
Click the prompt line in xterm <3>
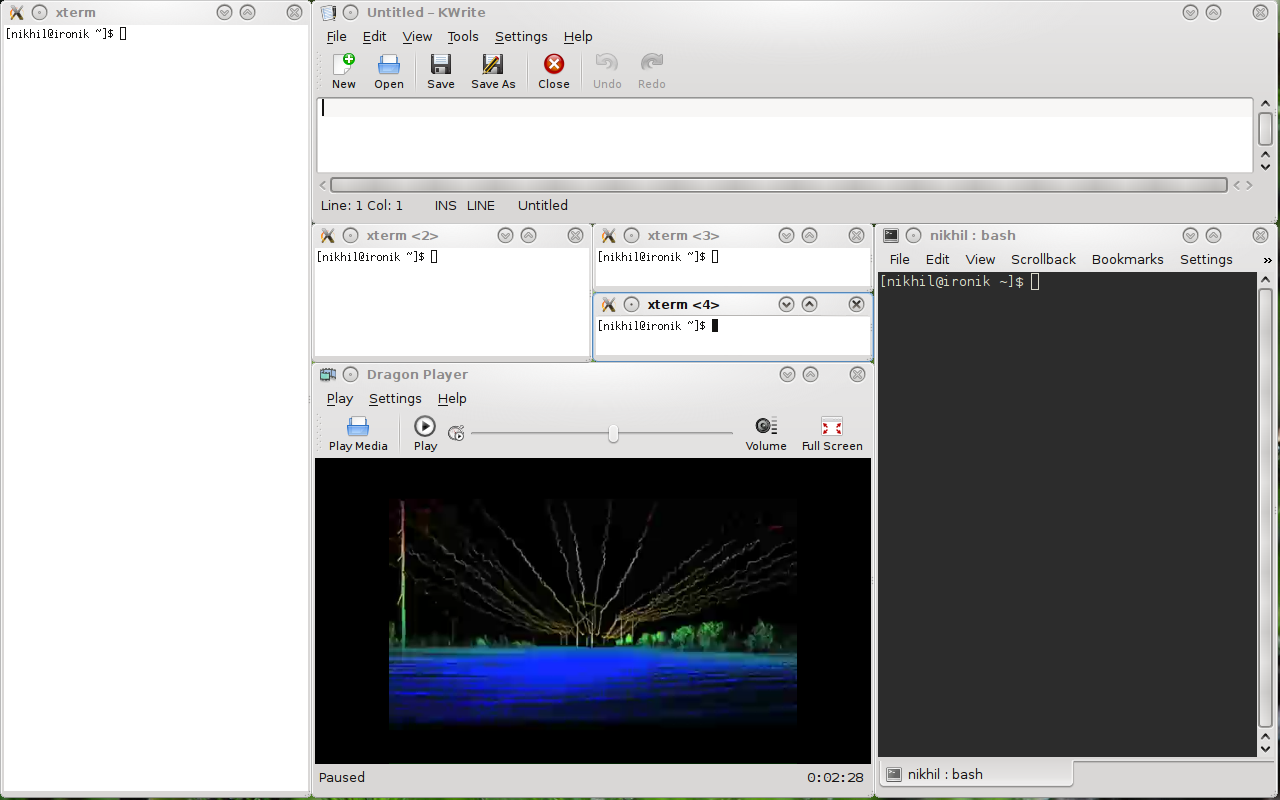click(658, 257)
